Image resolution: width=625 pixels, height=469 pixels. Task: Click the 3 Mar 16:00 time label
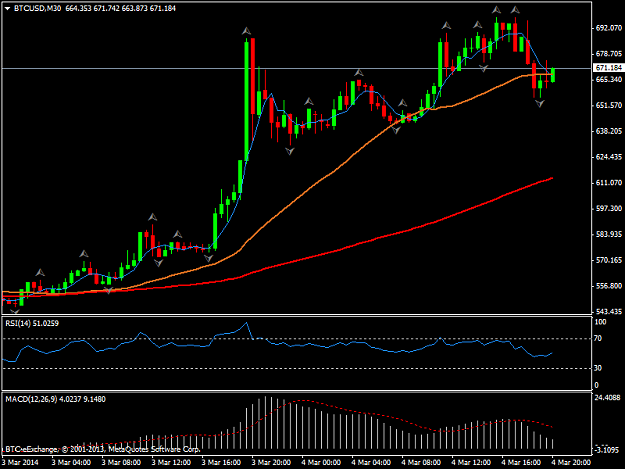[x=221, y=462]
